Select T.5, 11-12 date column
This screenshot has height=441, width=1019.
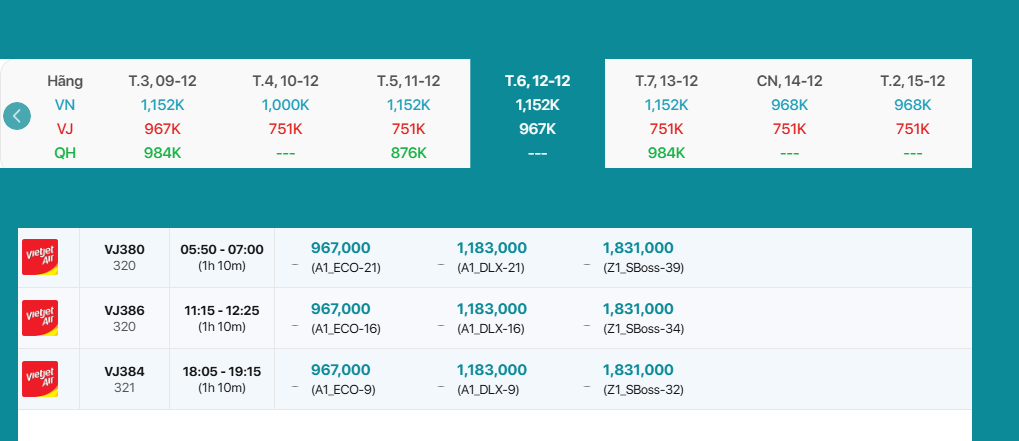(408, 81)
